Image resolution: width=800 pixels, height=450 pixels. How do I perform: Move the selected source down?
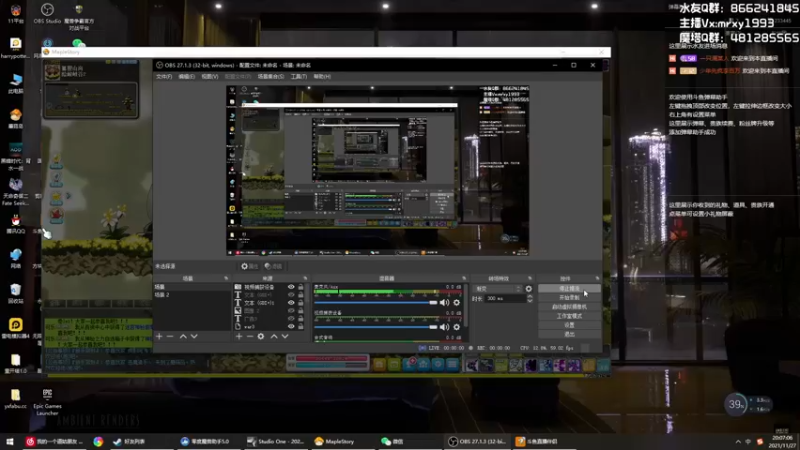pos(285,336)
